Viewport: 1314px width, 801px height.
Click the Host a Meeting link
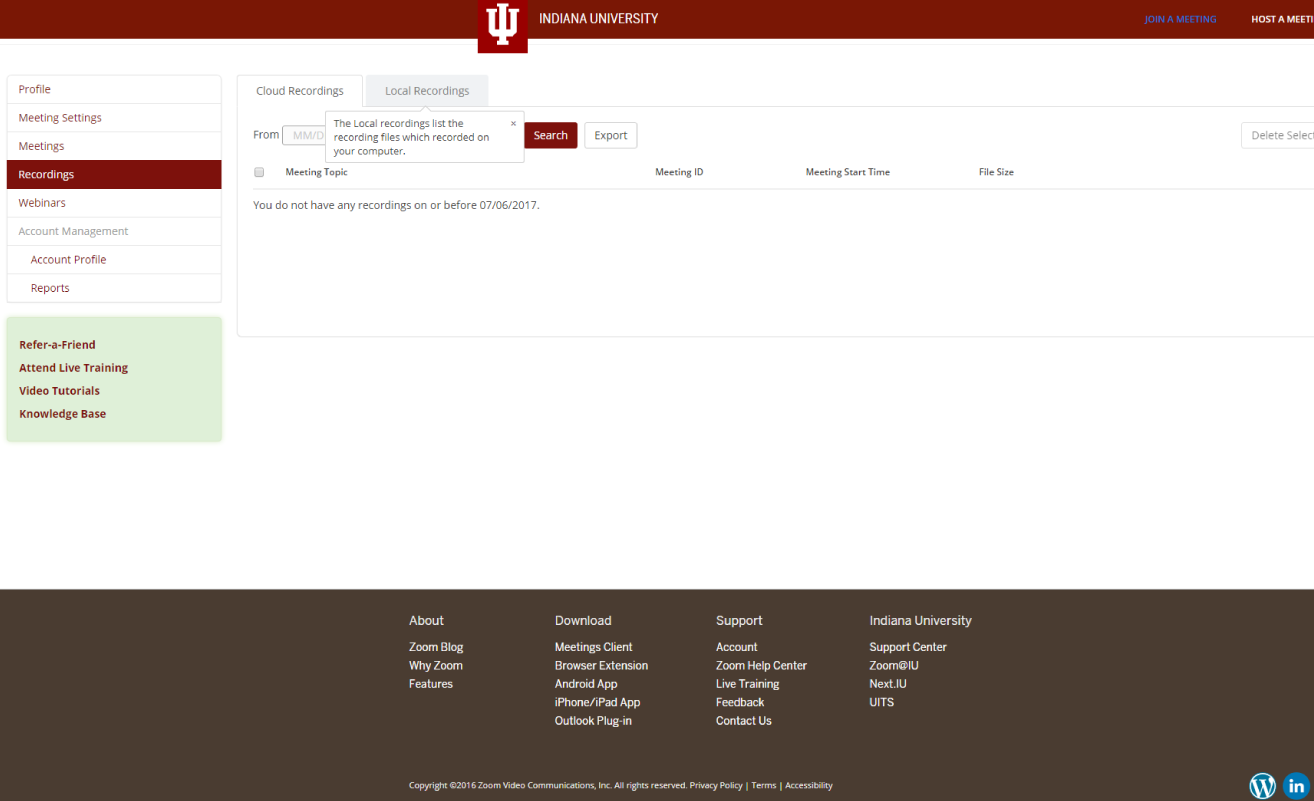coord(1282,19)
